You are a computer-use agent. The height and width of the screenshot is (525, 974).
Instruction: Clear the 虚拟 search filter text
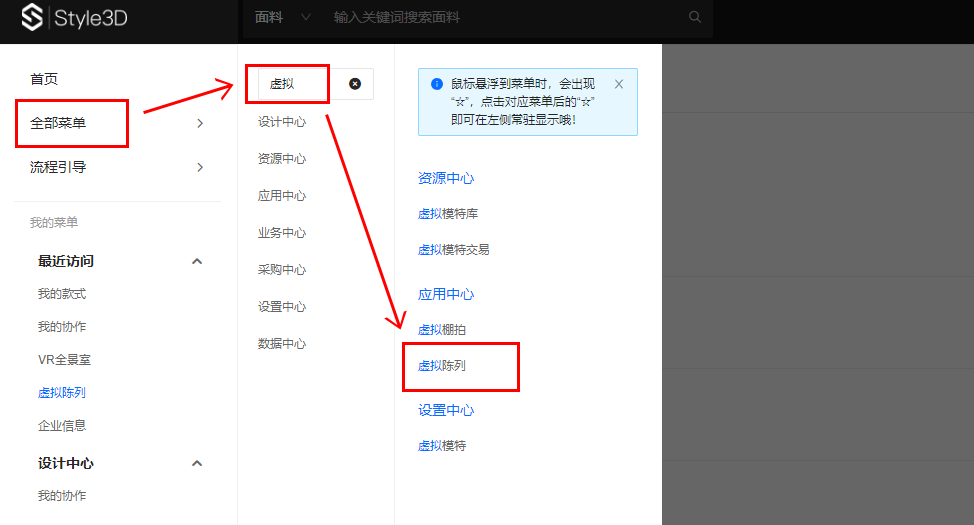click(x=355, y=84)
